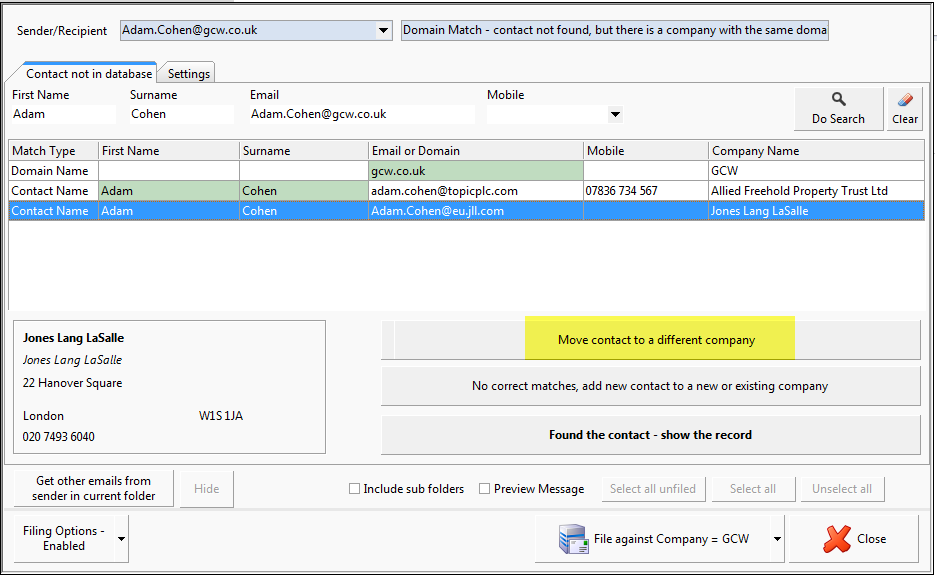Enable Include sub folders checkbox

tap(354, 489)
